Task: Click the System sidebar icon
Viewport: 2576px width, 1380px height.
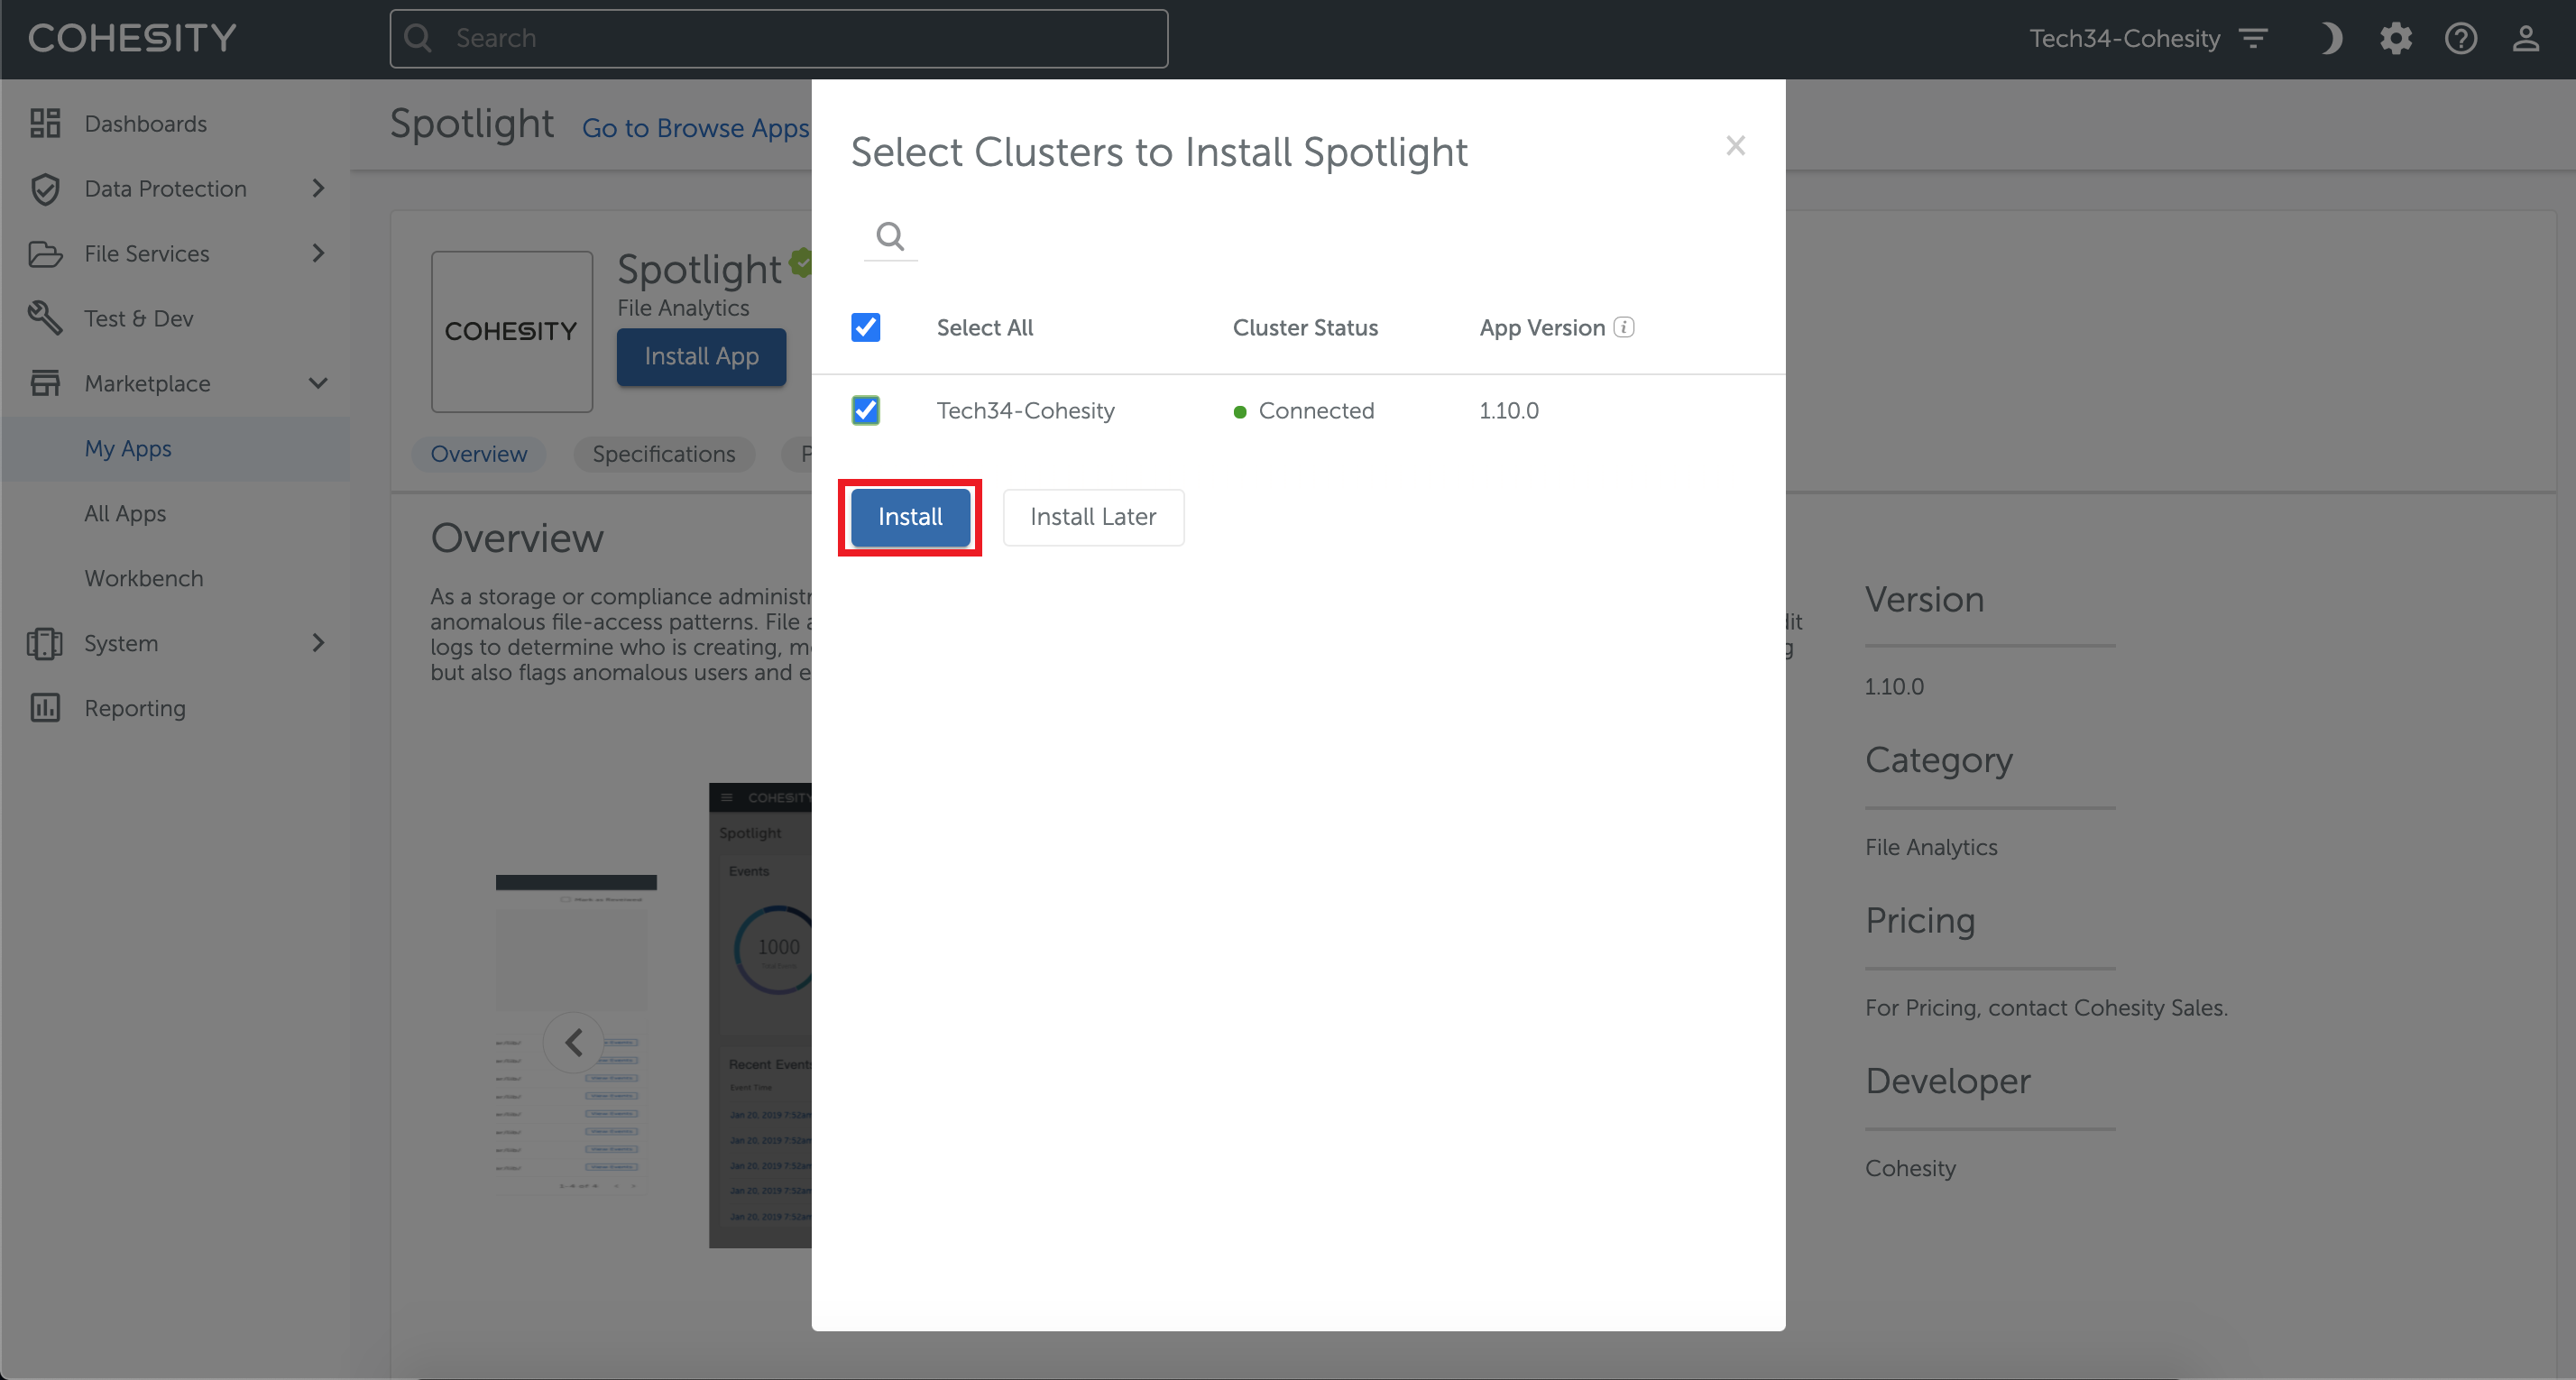Action: (45, 643)
